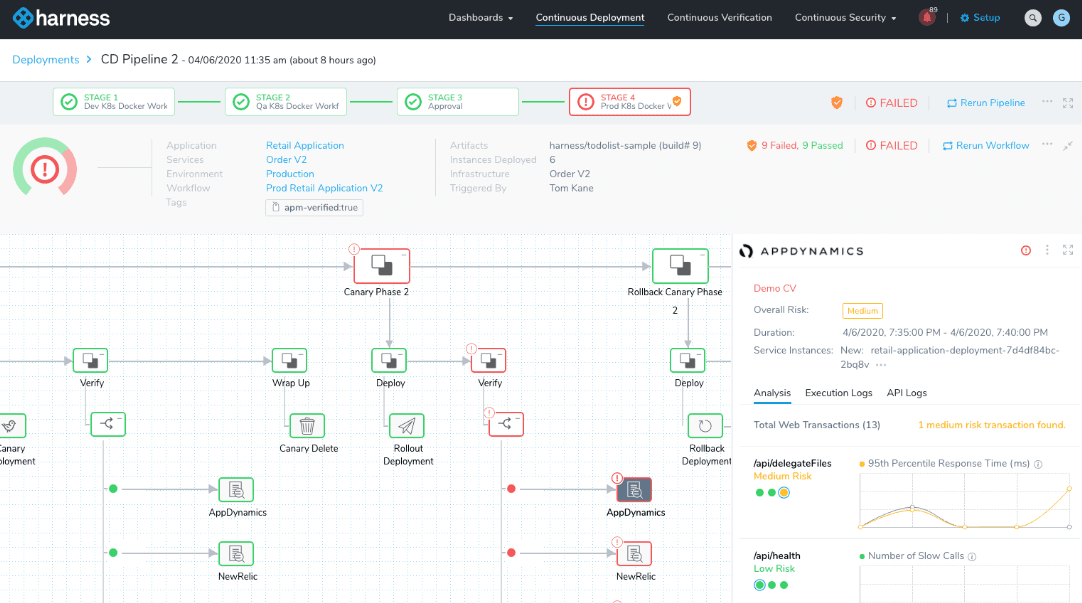Go back to Deployments breadcrumb
1082x603 pixels.
click(x=46, y=60)
